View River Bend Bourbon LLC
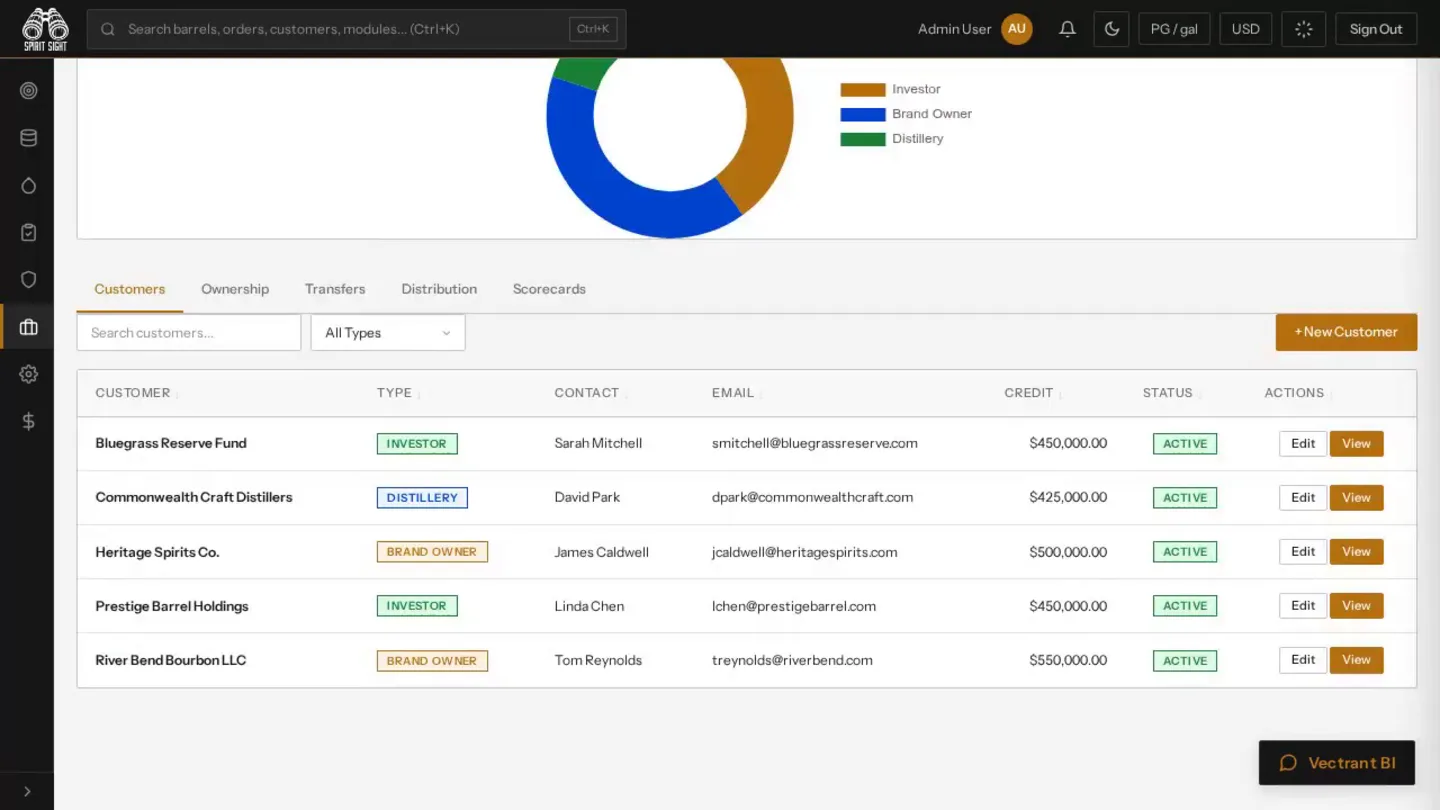The width and height of the screenshot is (1440, 810). point(1356,660)
